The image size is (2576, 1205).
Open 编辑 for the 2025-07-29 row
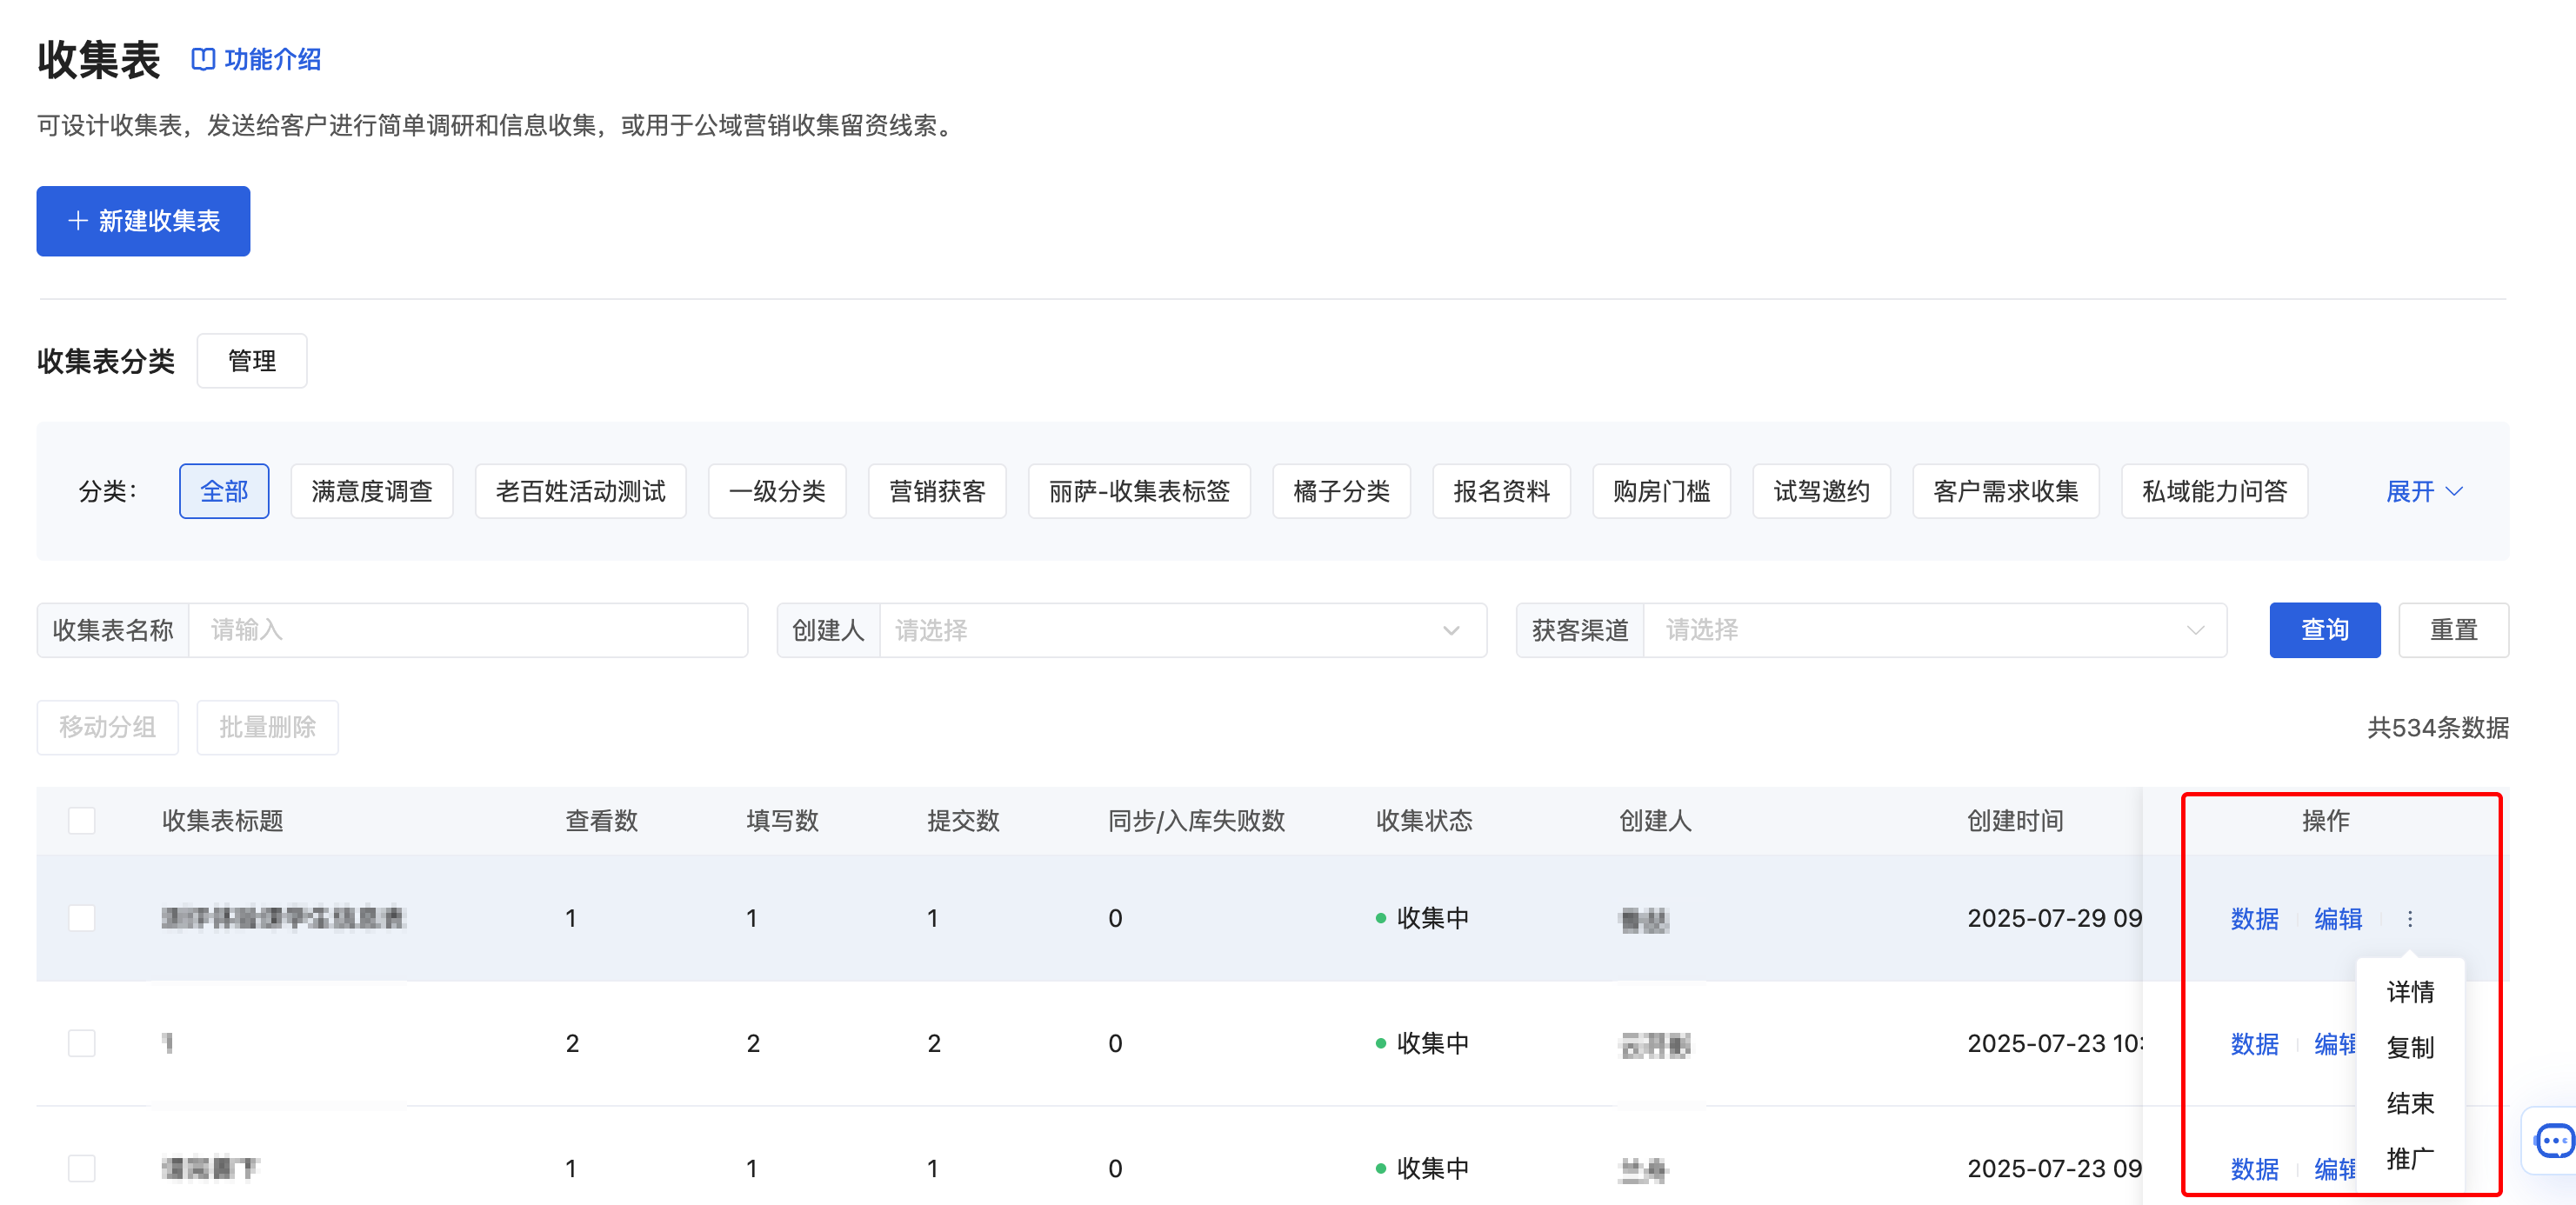(x=2338, y=918)
